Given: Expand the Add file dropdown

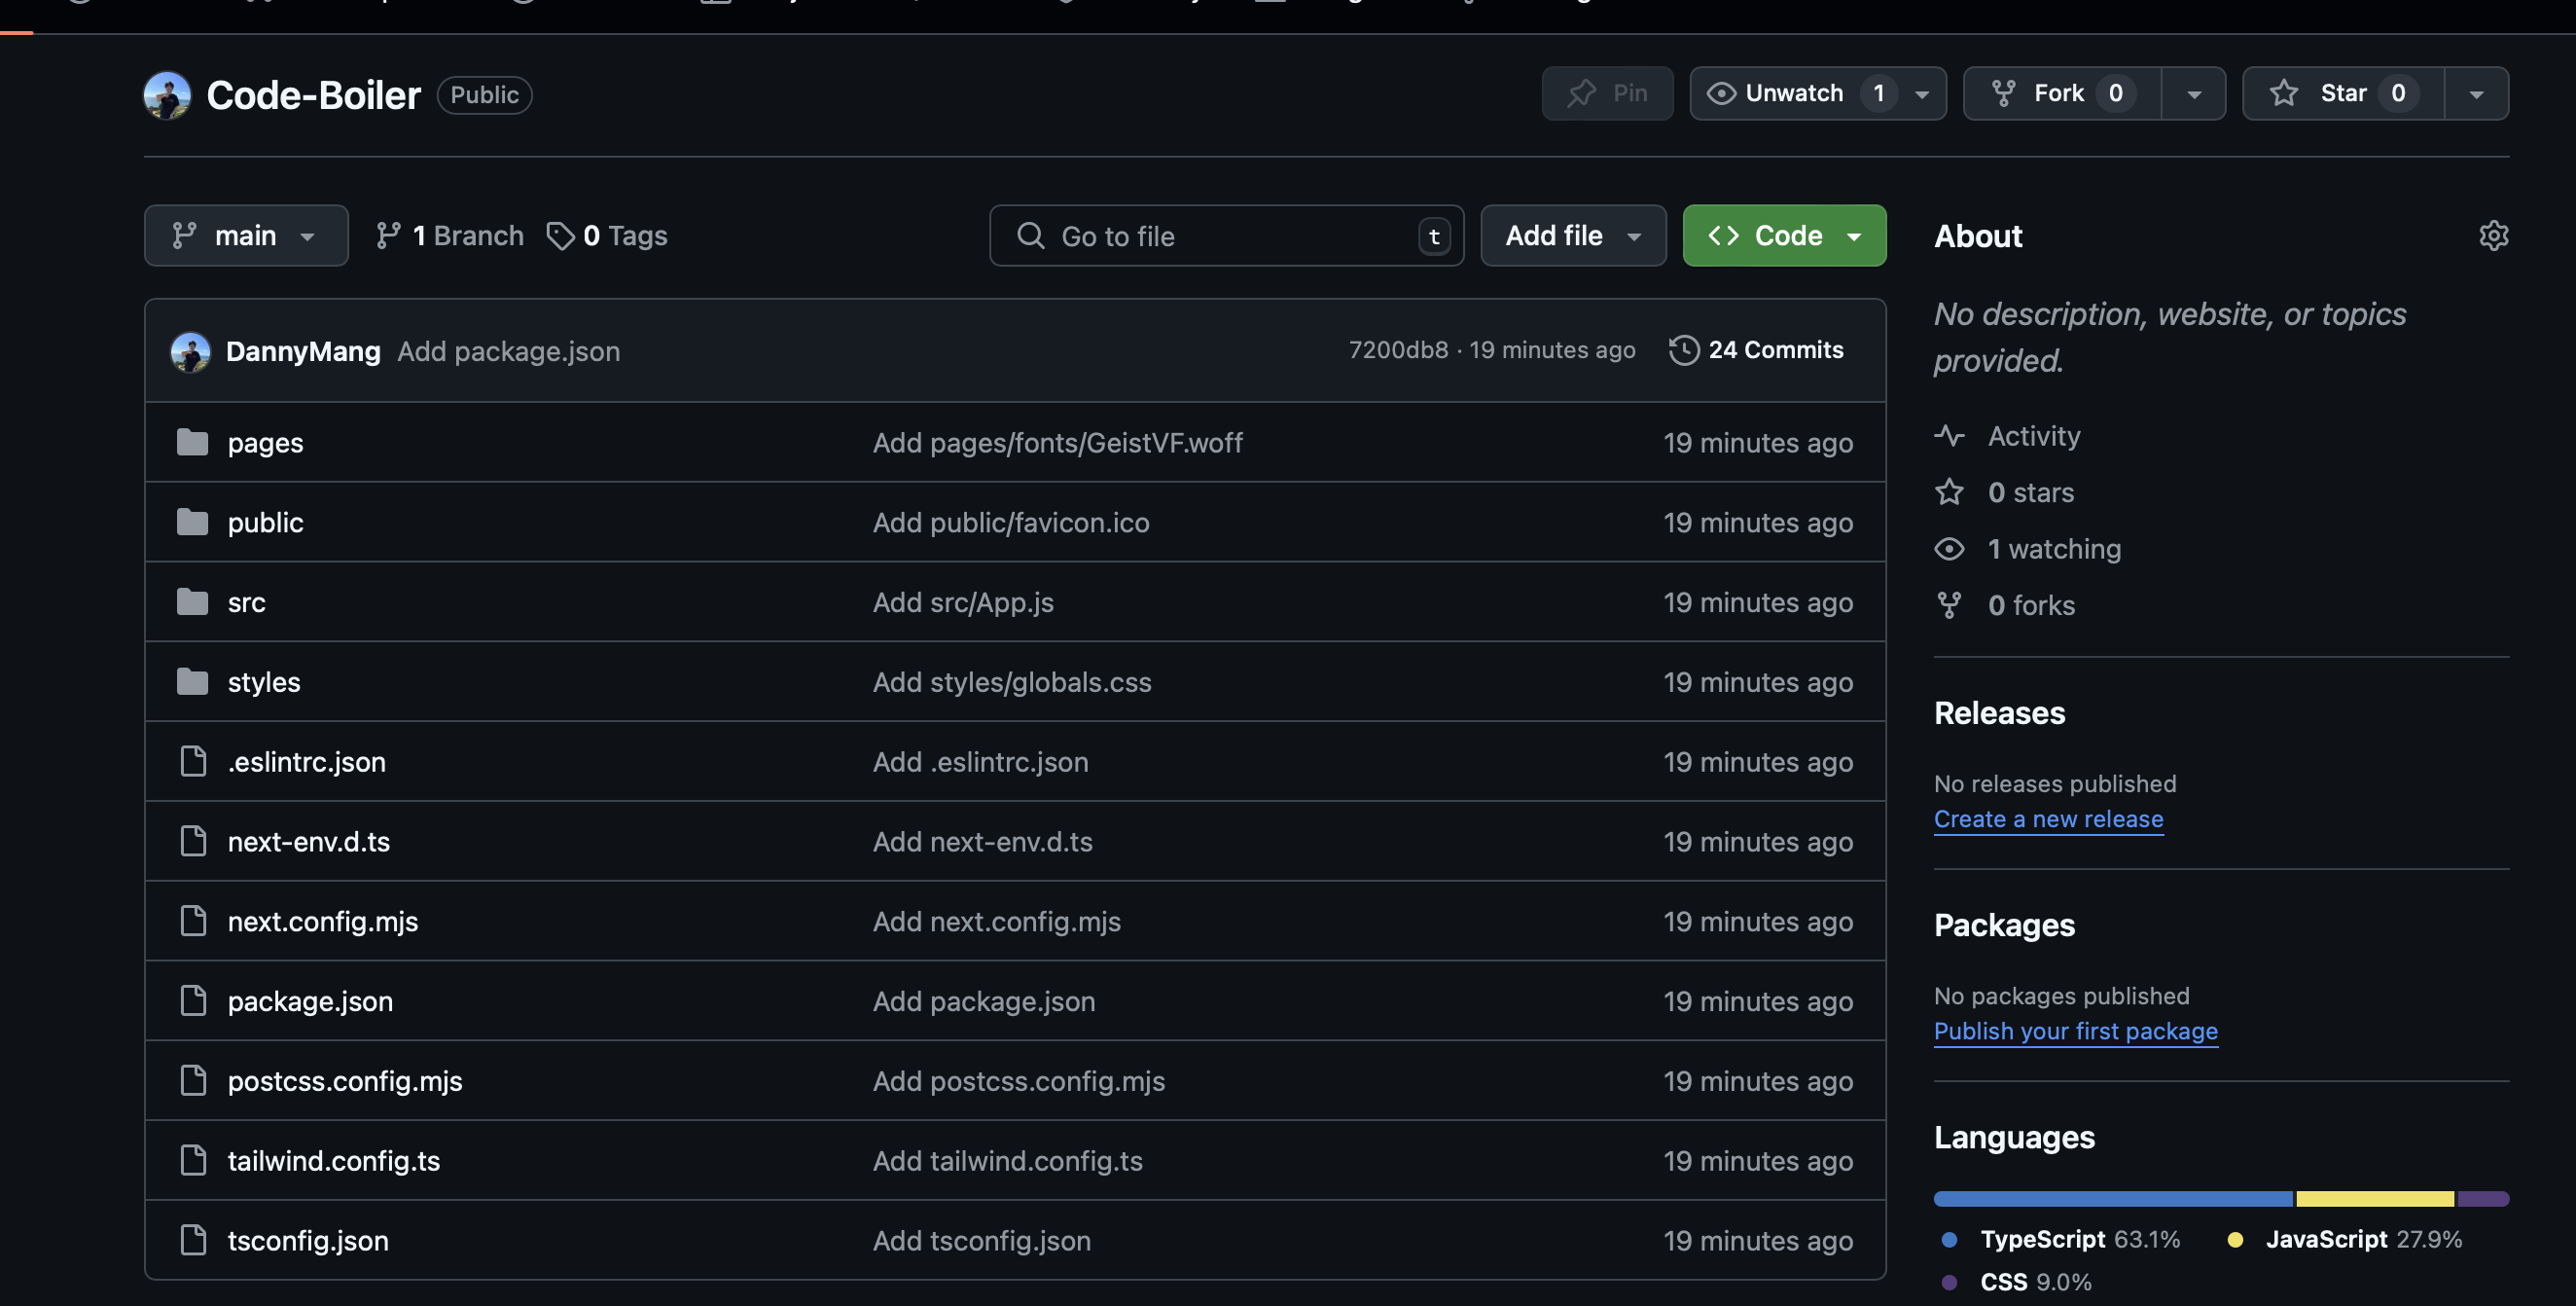Looking at the screenshot, I should click(1573, 236).
